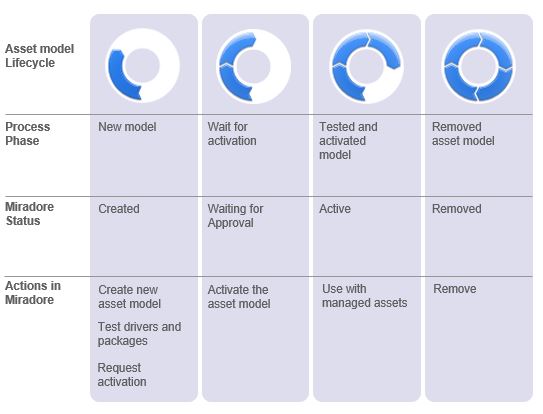The image size is (543, 414).
Task: Click the 'New model' phase text
Action: pyautogui.click(x=127, y=127)
